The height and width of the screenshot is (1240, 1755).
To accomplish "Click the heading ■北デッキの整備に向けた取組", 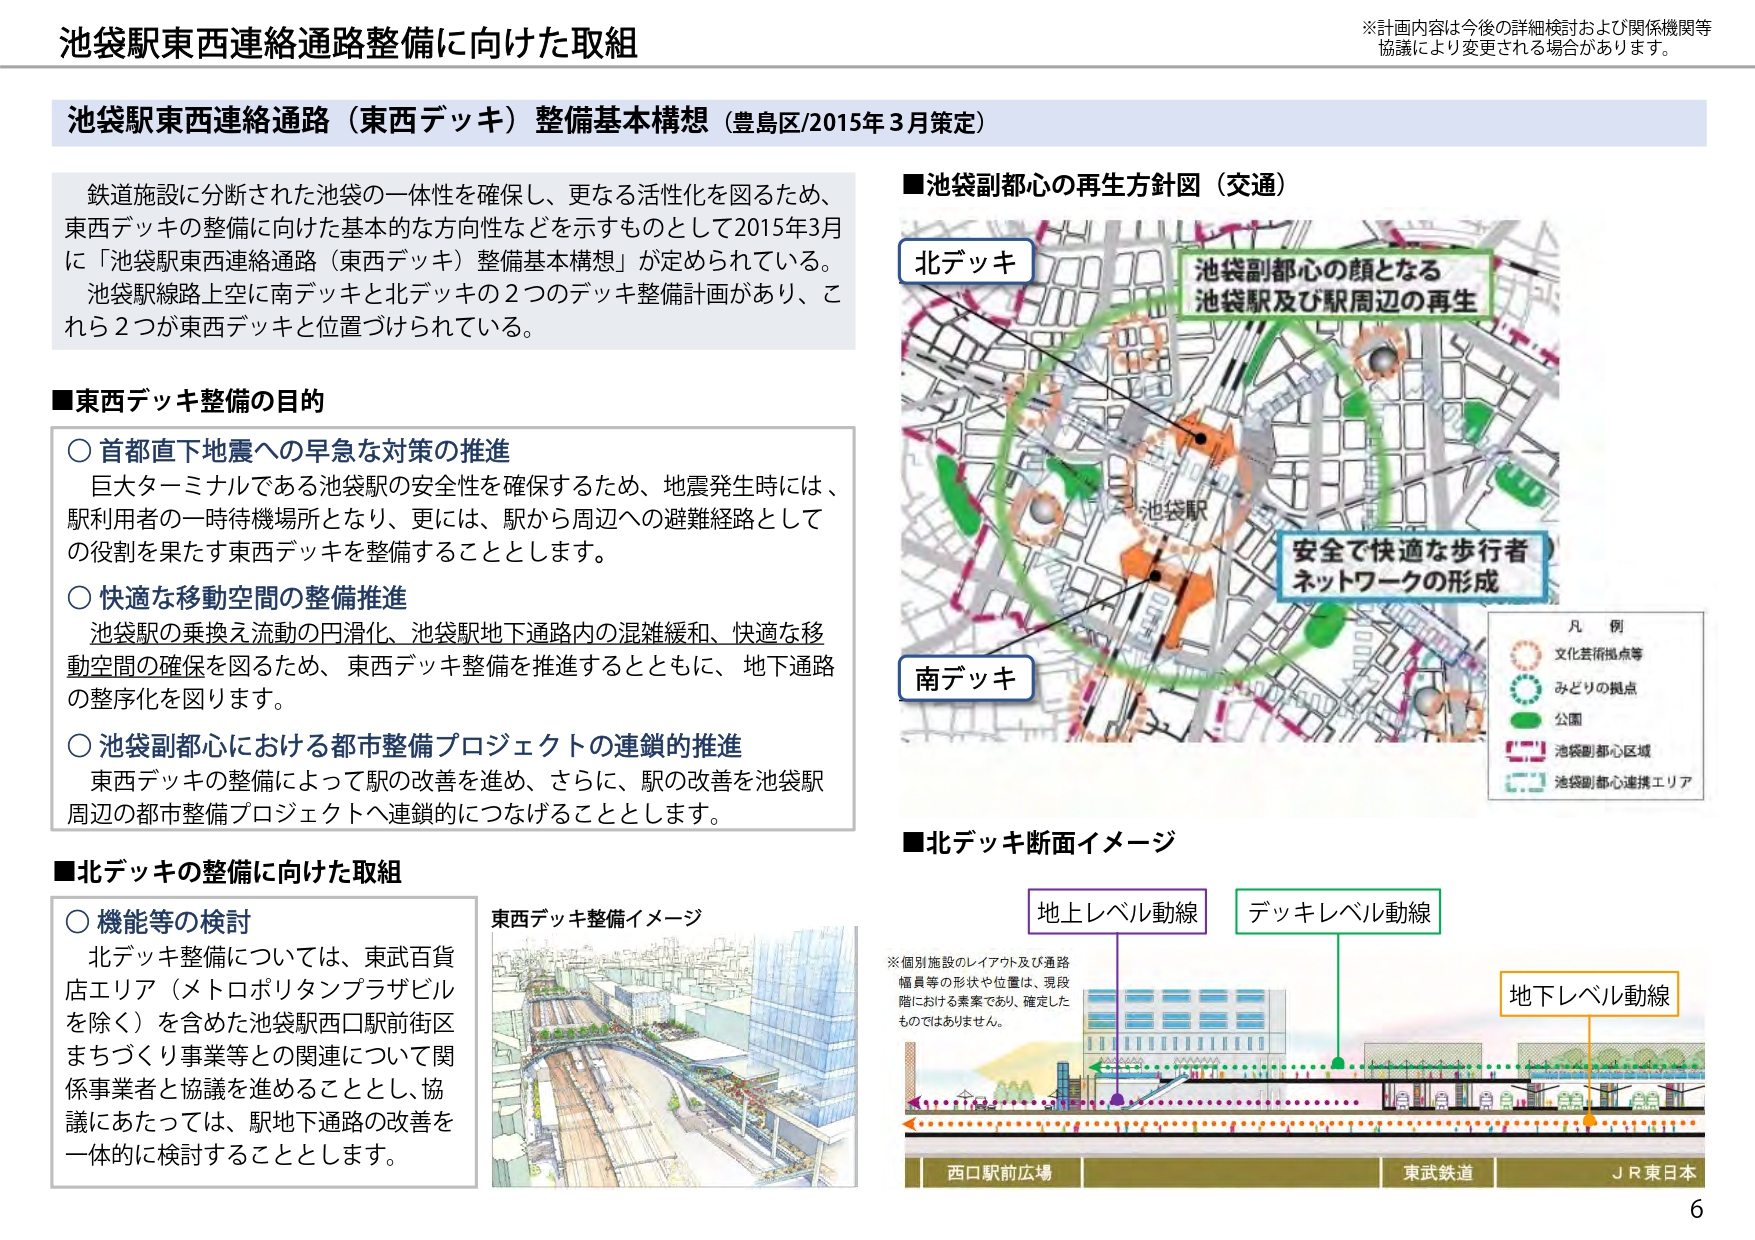I will tap(227, 872).
